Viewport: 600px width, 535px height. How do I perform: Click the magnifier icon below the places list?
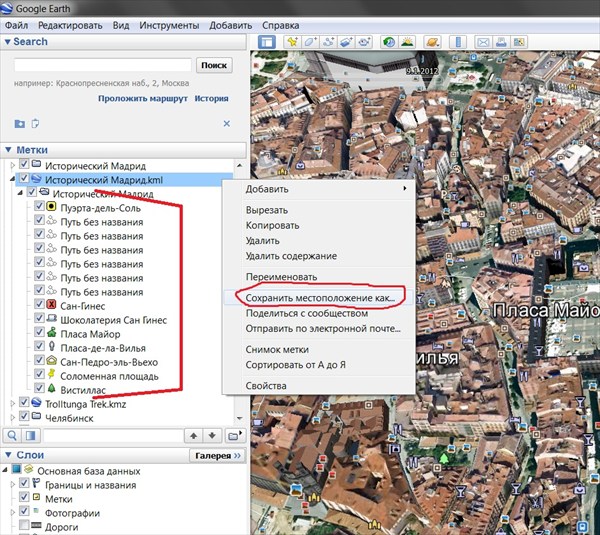[12, 436]
